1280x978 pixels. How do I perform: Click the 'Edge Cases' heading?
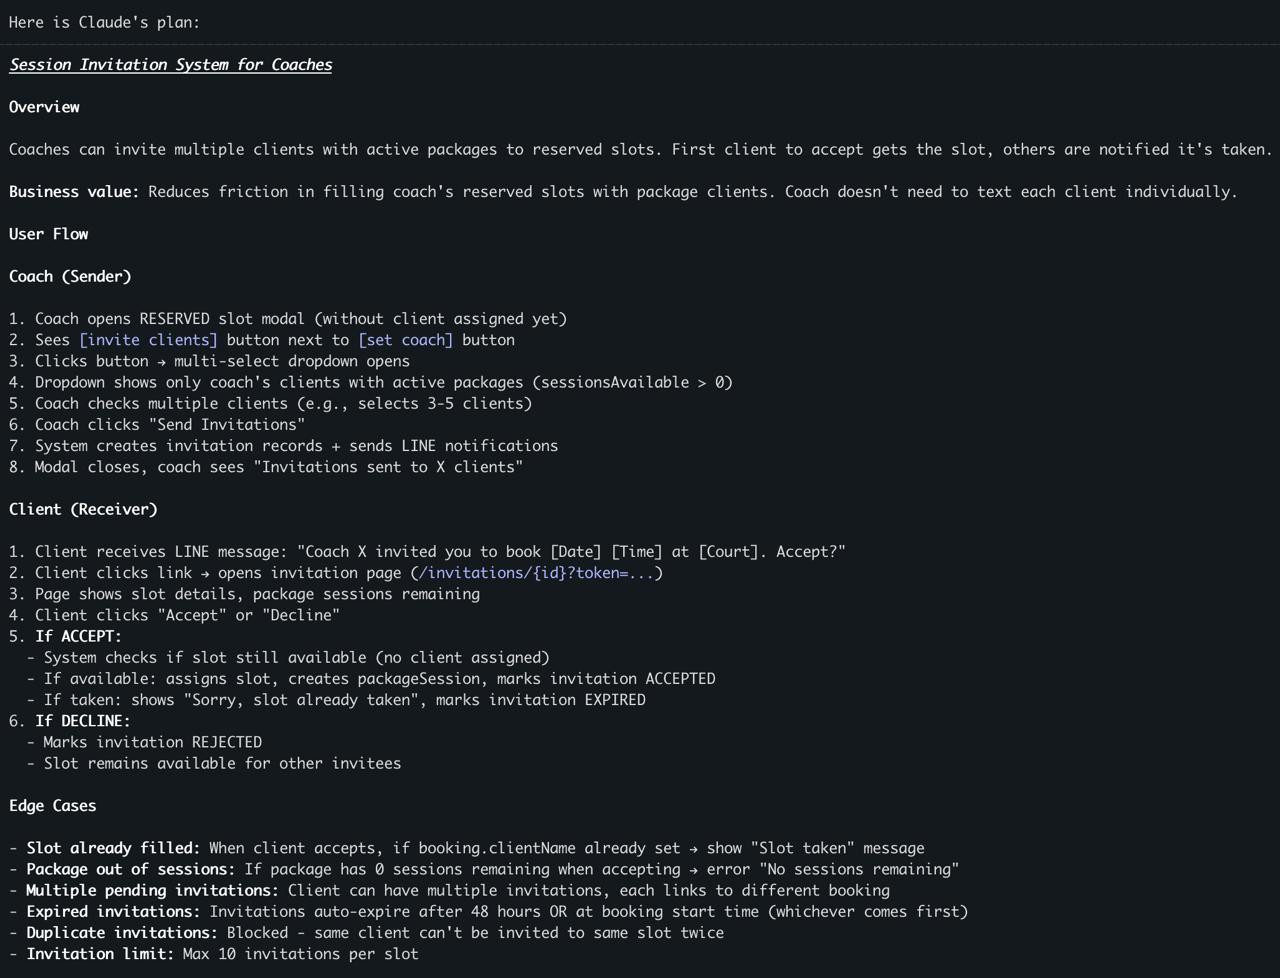tap(52, 806)
